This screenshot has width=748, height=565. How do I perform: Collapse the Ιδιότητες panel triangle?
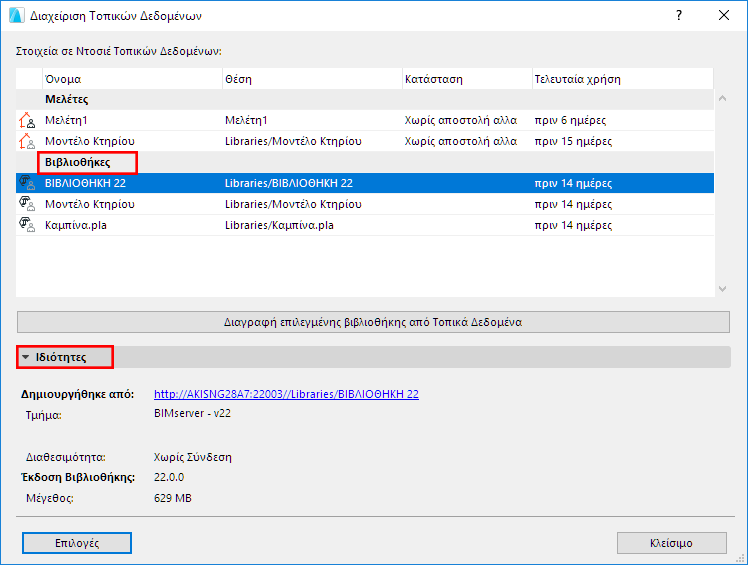click(26, 357)
